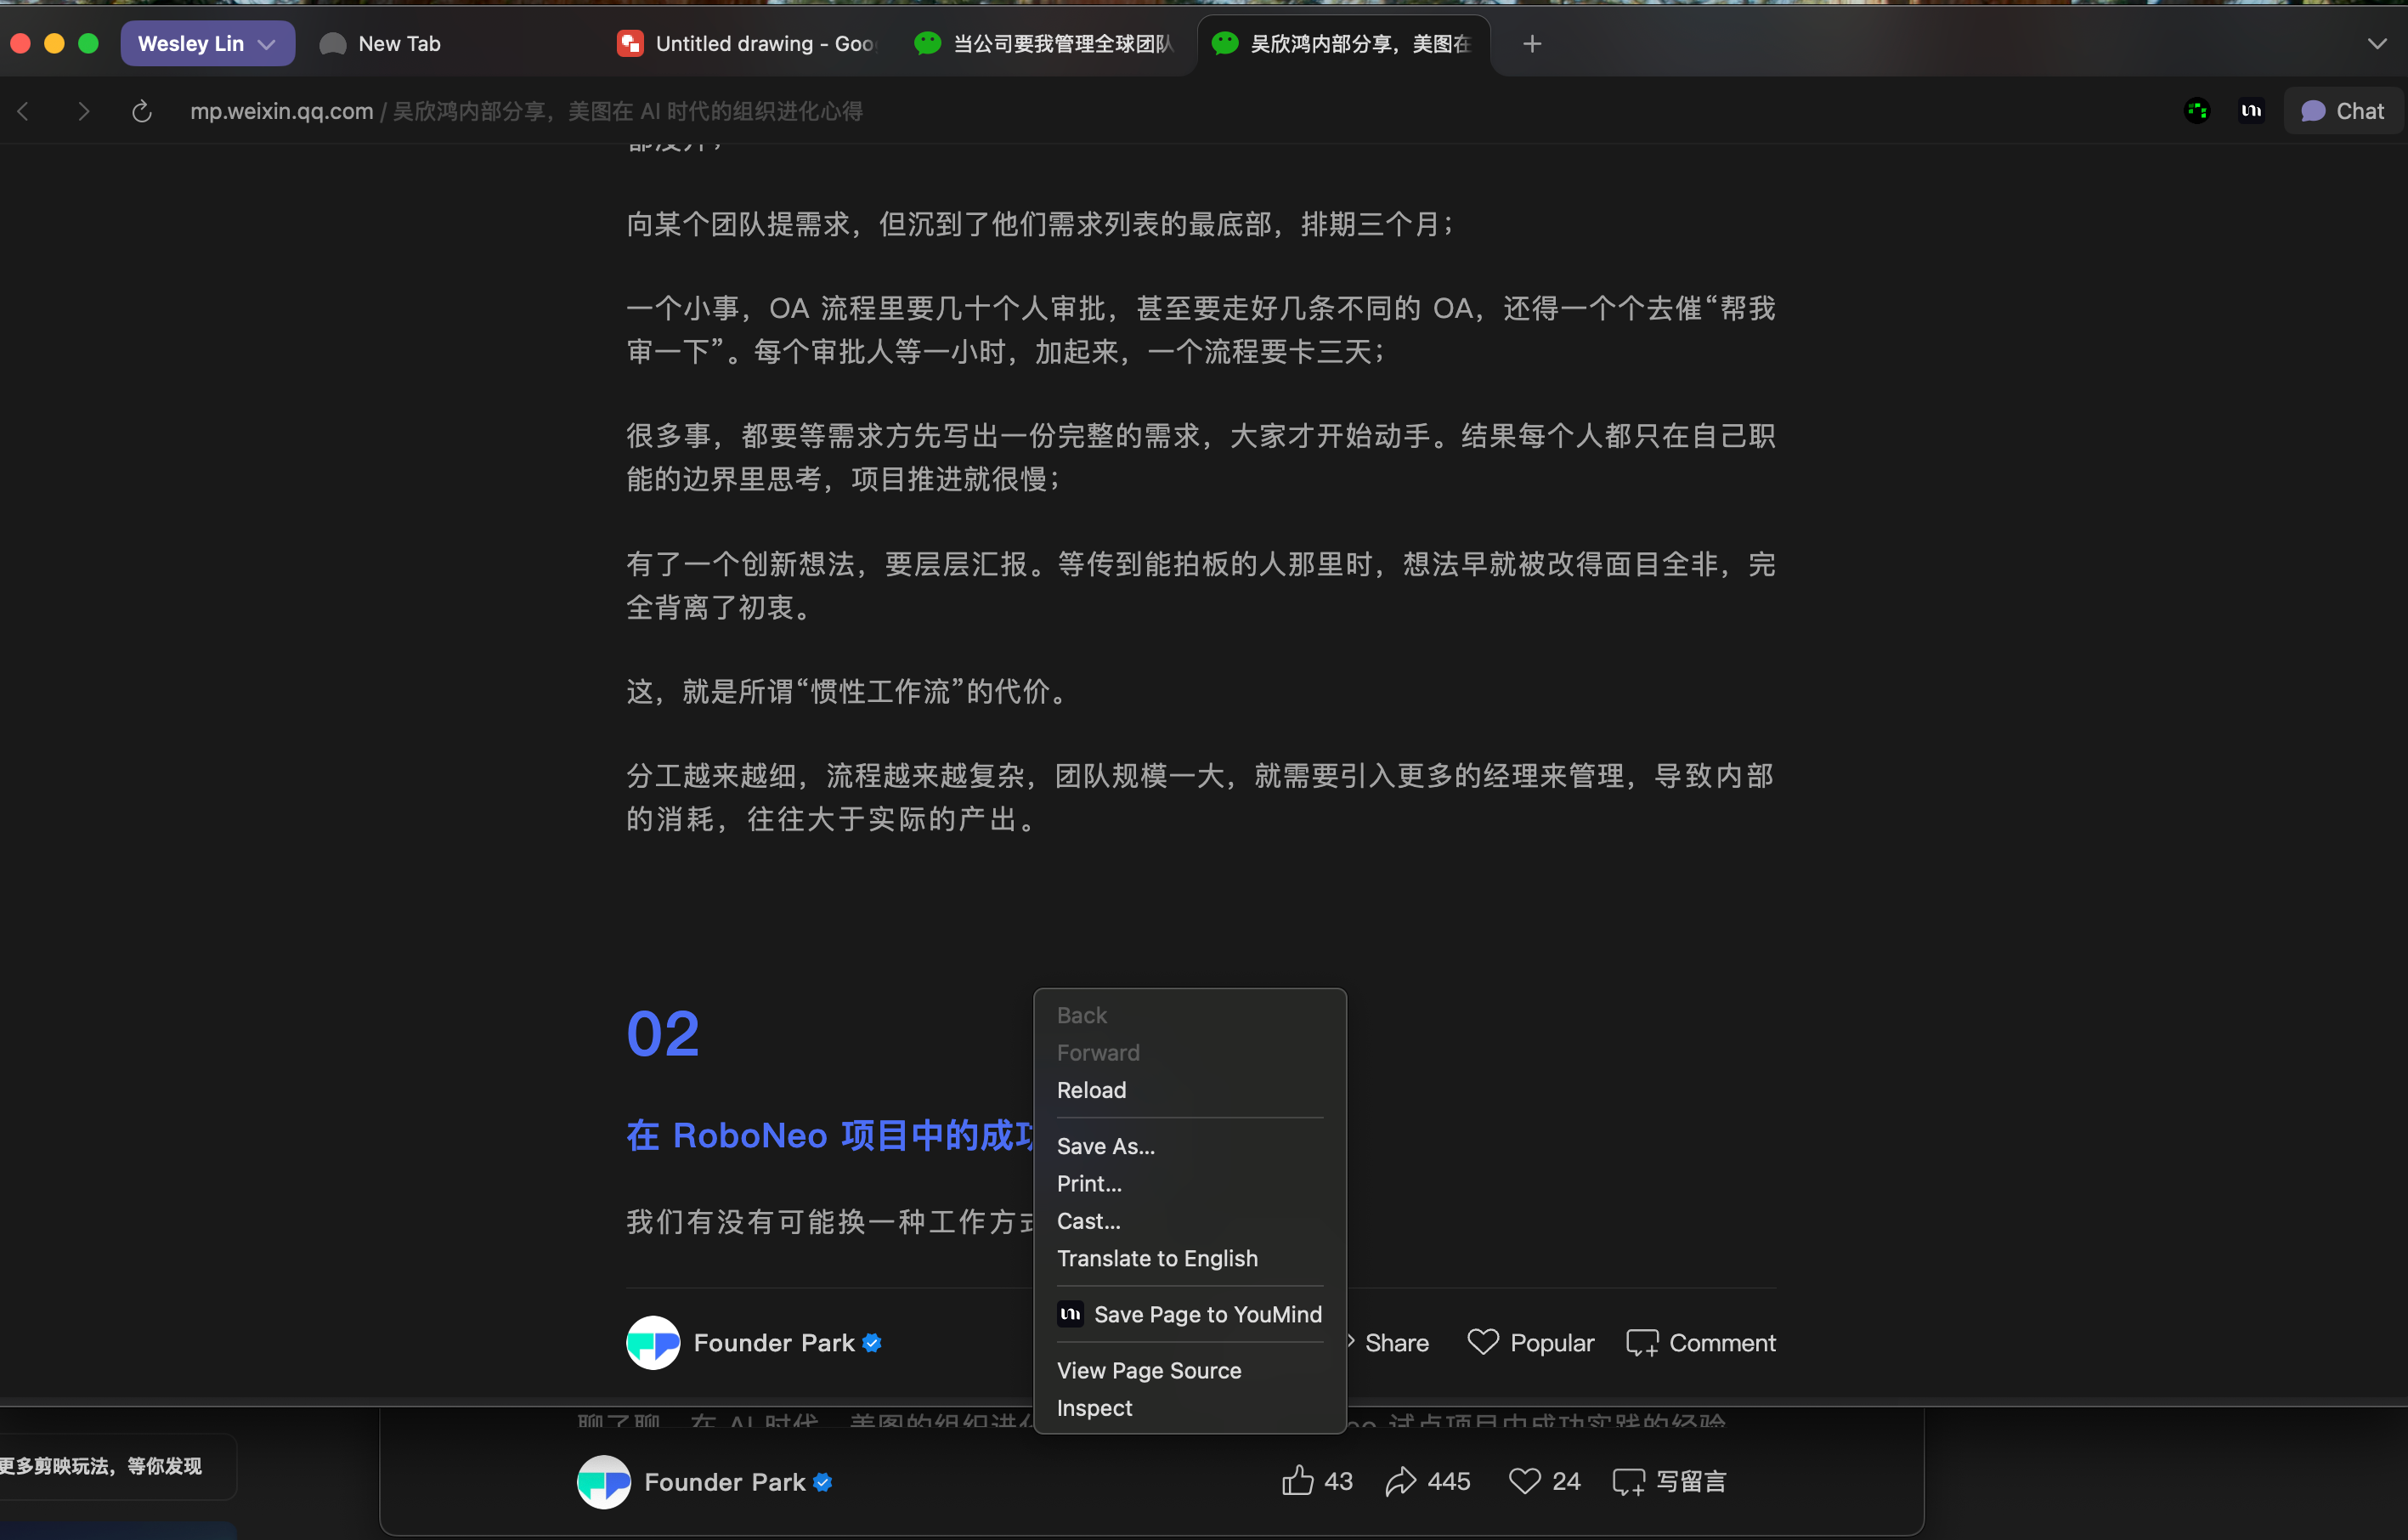Click the heart icon showing 24

[x=1524, y=1481]
